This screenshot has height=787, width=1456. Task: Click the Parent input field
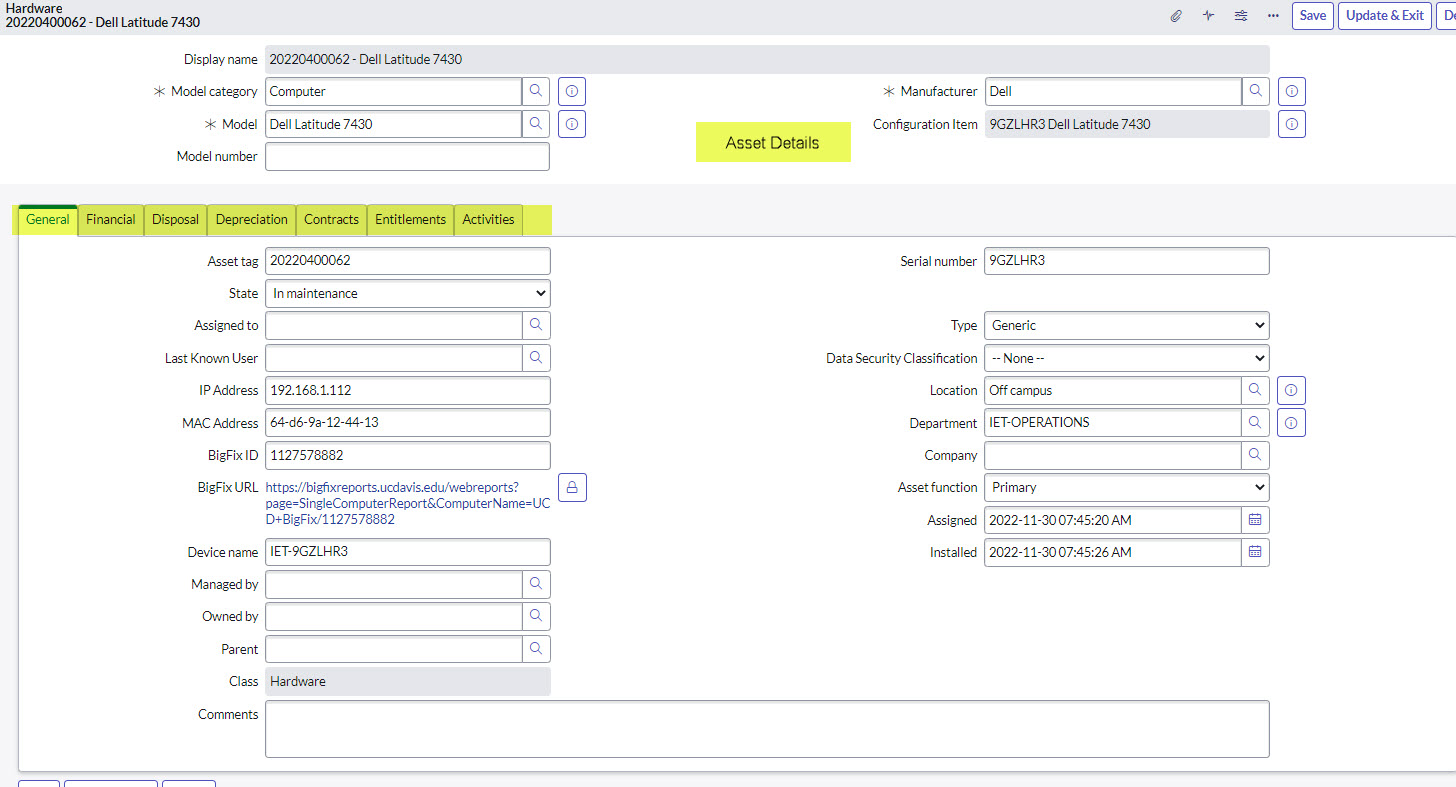393,649
